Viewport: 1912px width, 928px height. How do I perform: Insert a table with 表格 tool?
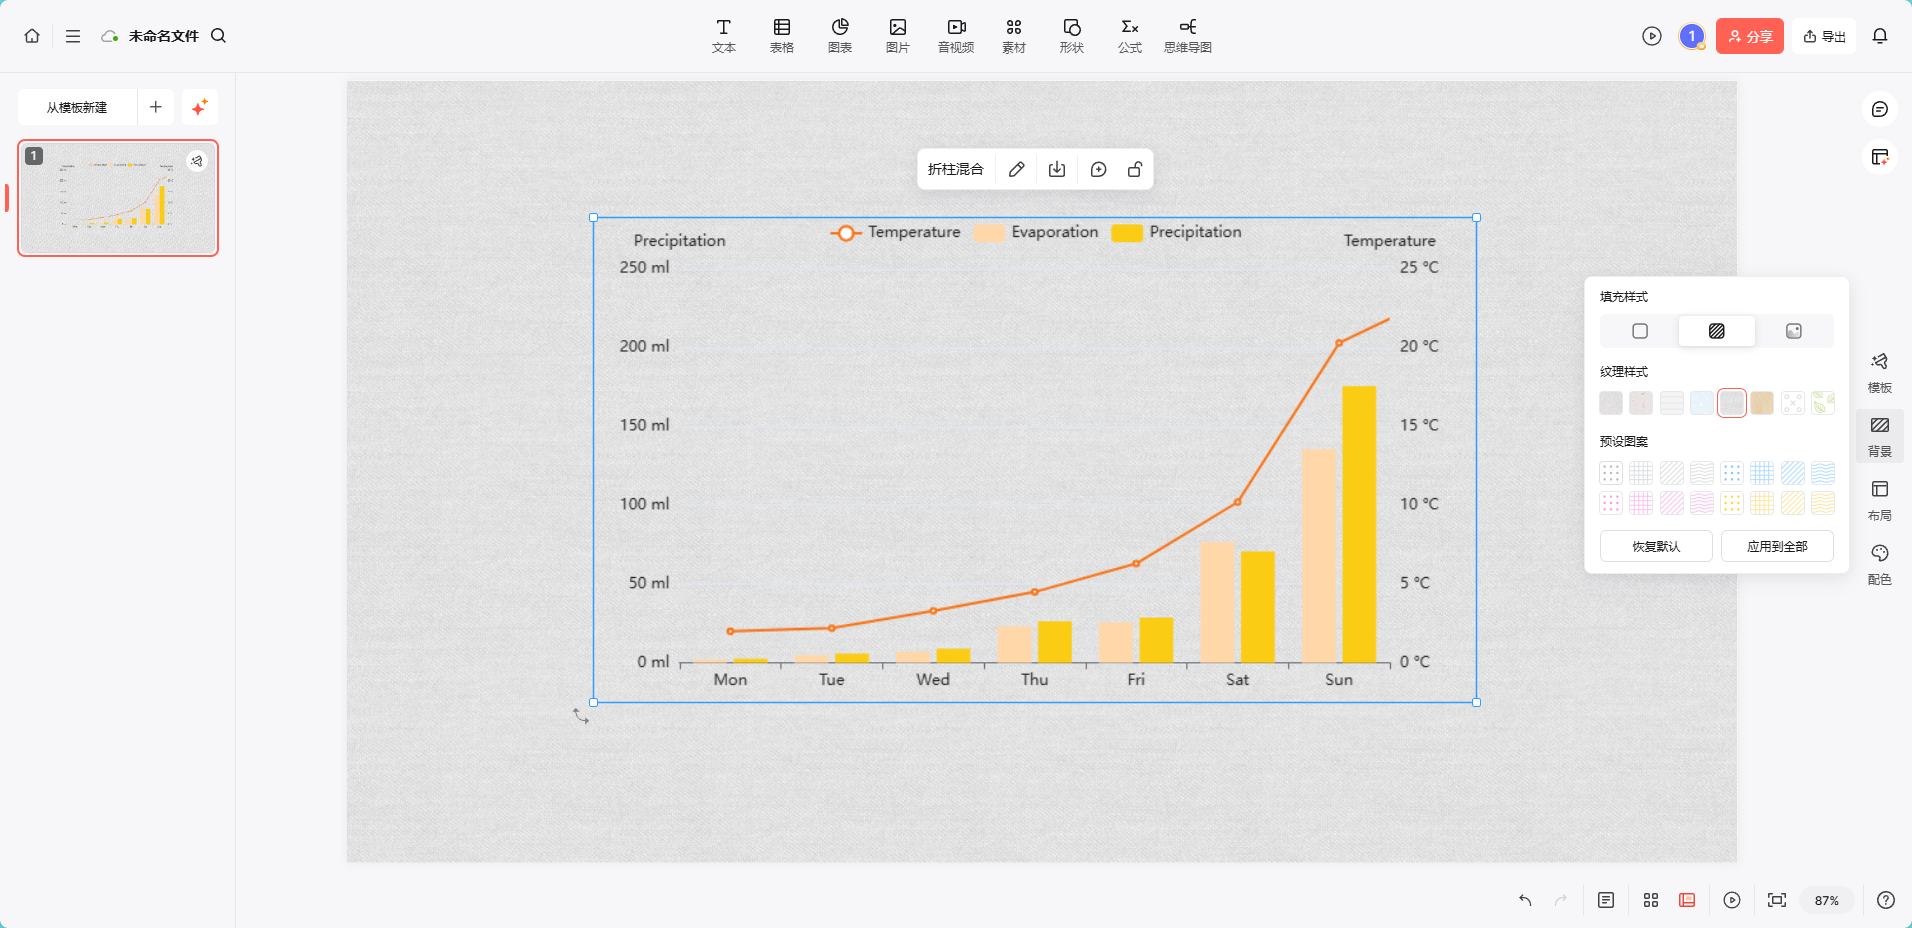coord(782,36)
